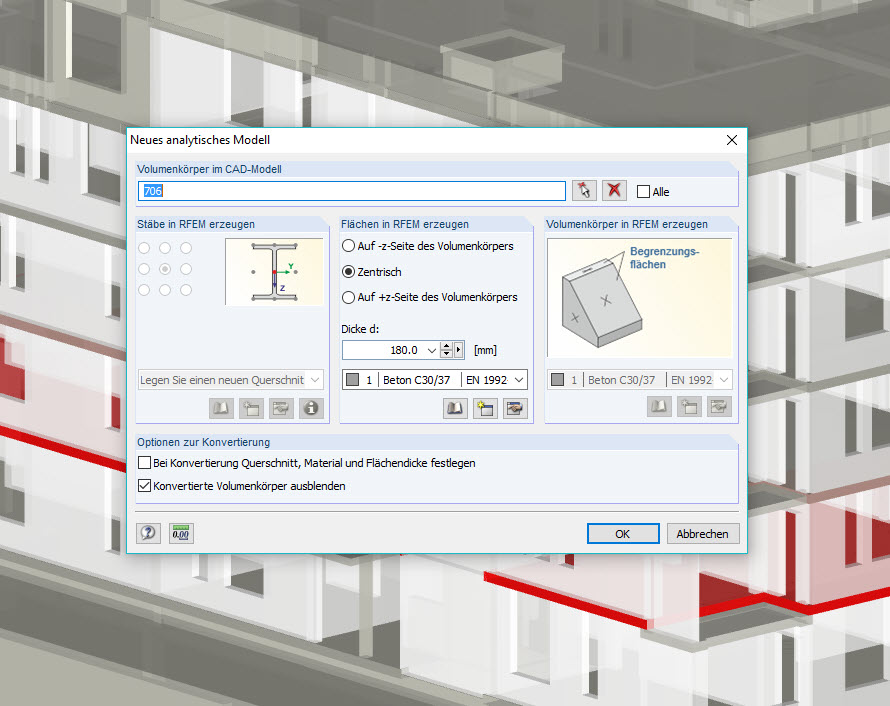Click the I-beam cross-section preview image
The height and width of the screenshot is (706, 890).
274,272
